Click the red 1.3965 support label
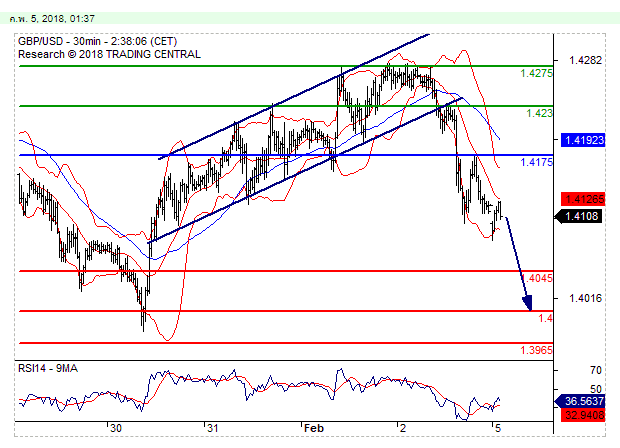This screenshot has height=448, width=620. pos(536,350)
